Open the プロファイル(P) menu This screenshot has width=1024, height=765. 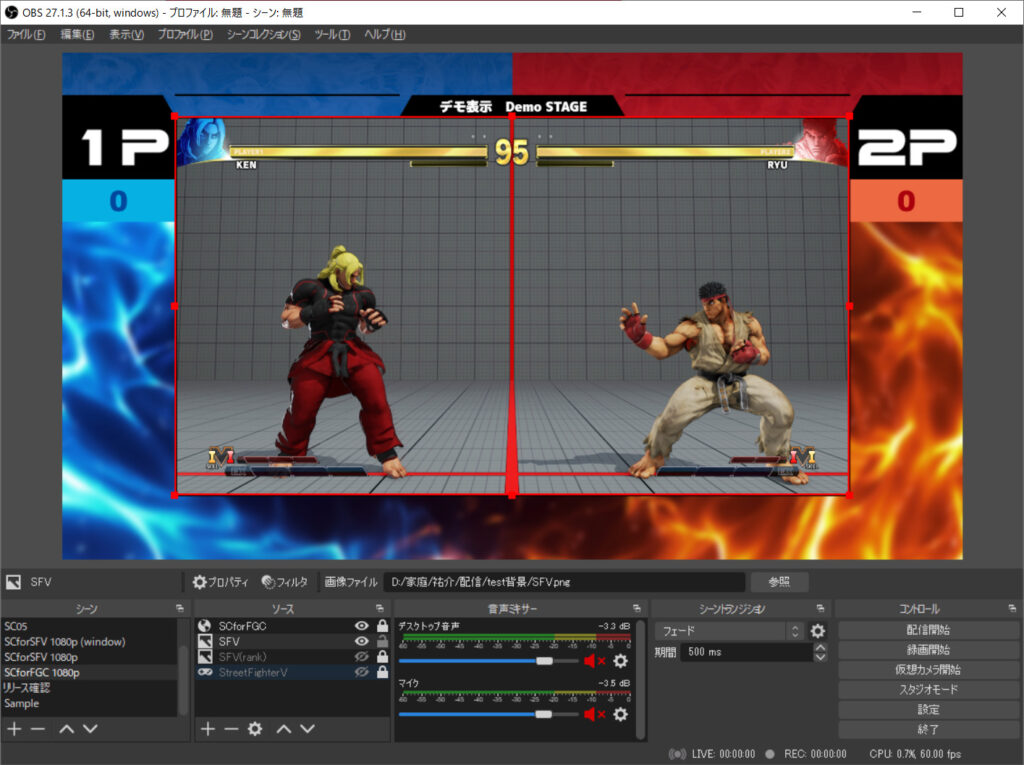coord(185,35)
